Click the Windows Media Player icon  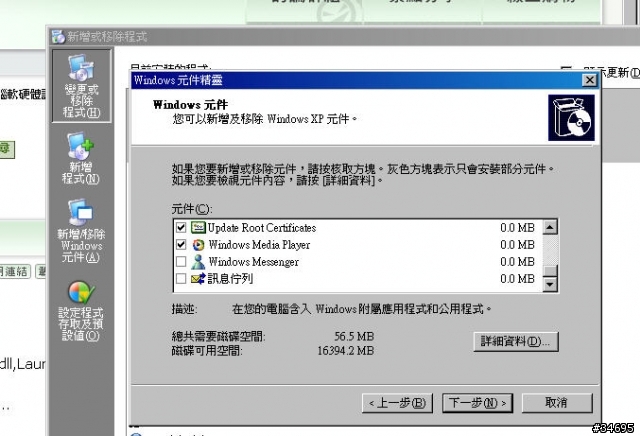(198, 245)
